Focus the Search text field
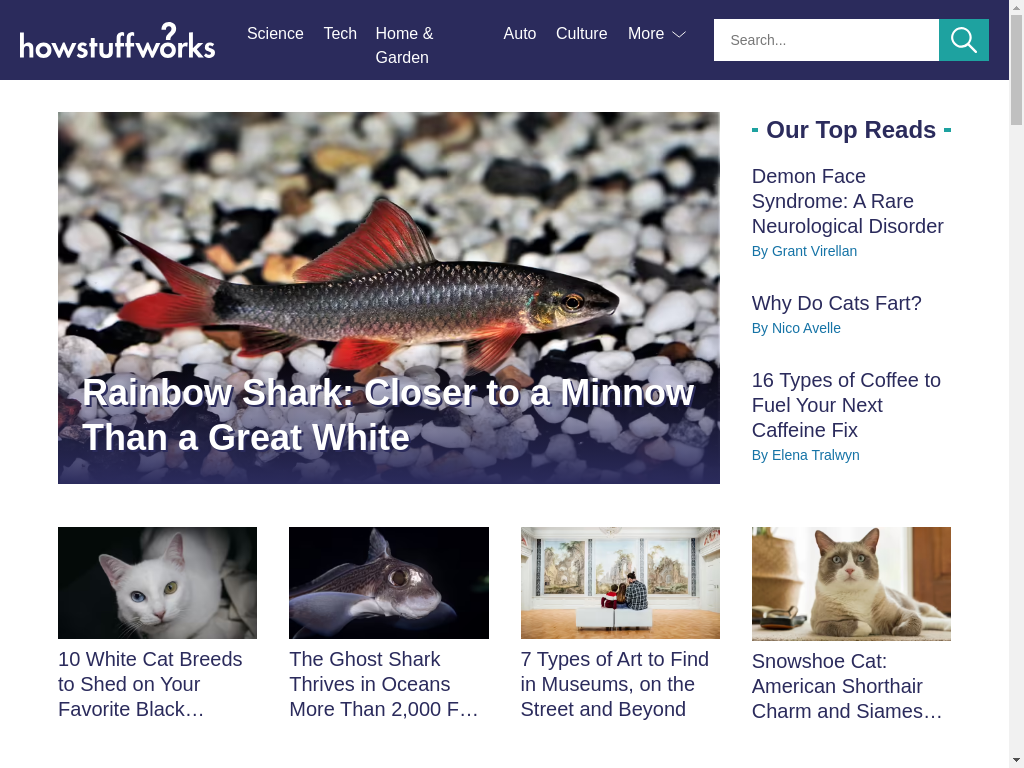This screenshot has width=1024, height=768. [826, 40]
